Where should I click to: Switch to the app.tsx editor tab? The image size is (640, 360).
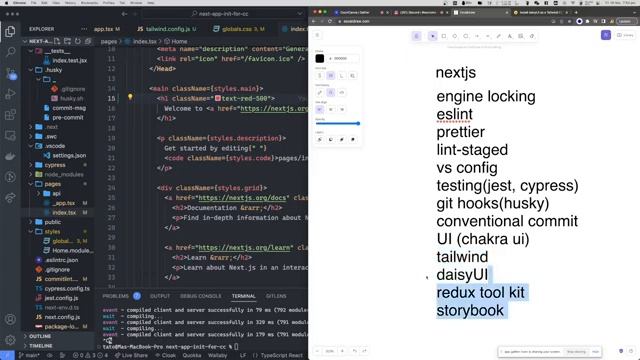[106, 29]
